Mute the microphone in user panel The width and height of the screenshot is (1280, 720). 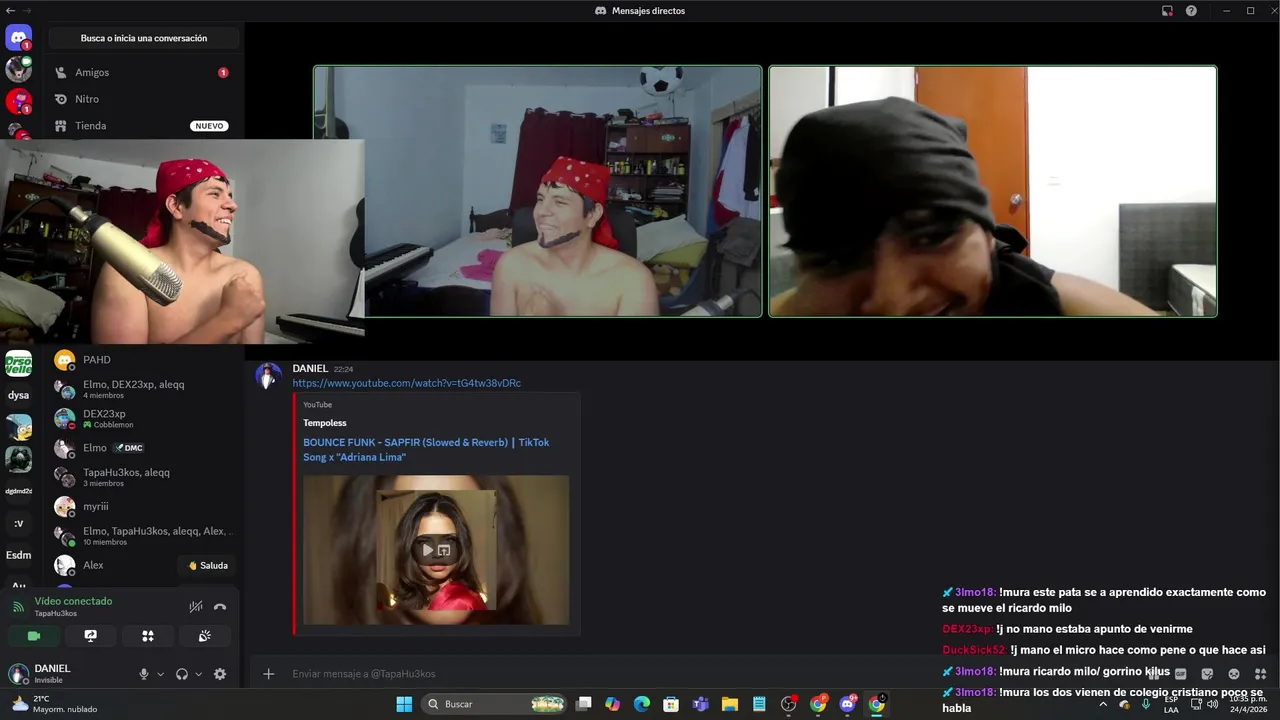pyautogui.click(x=144, y=674)
